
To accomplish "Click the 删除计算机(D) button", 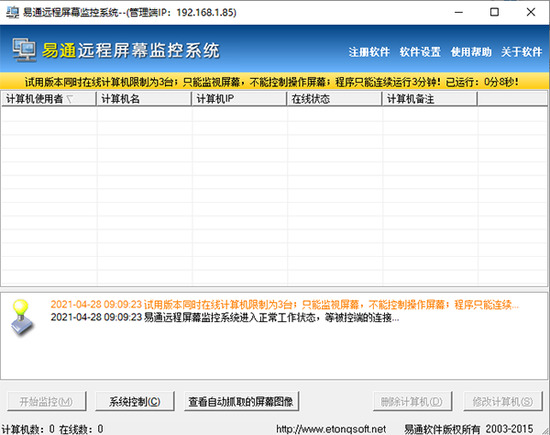I will click(412, 401).
